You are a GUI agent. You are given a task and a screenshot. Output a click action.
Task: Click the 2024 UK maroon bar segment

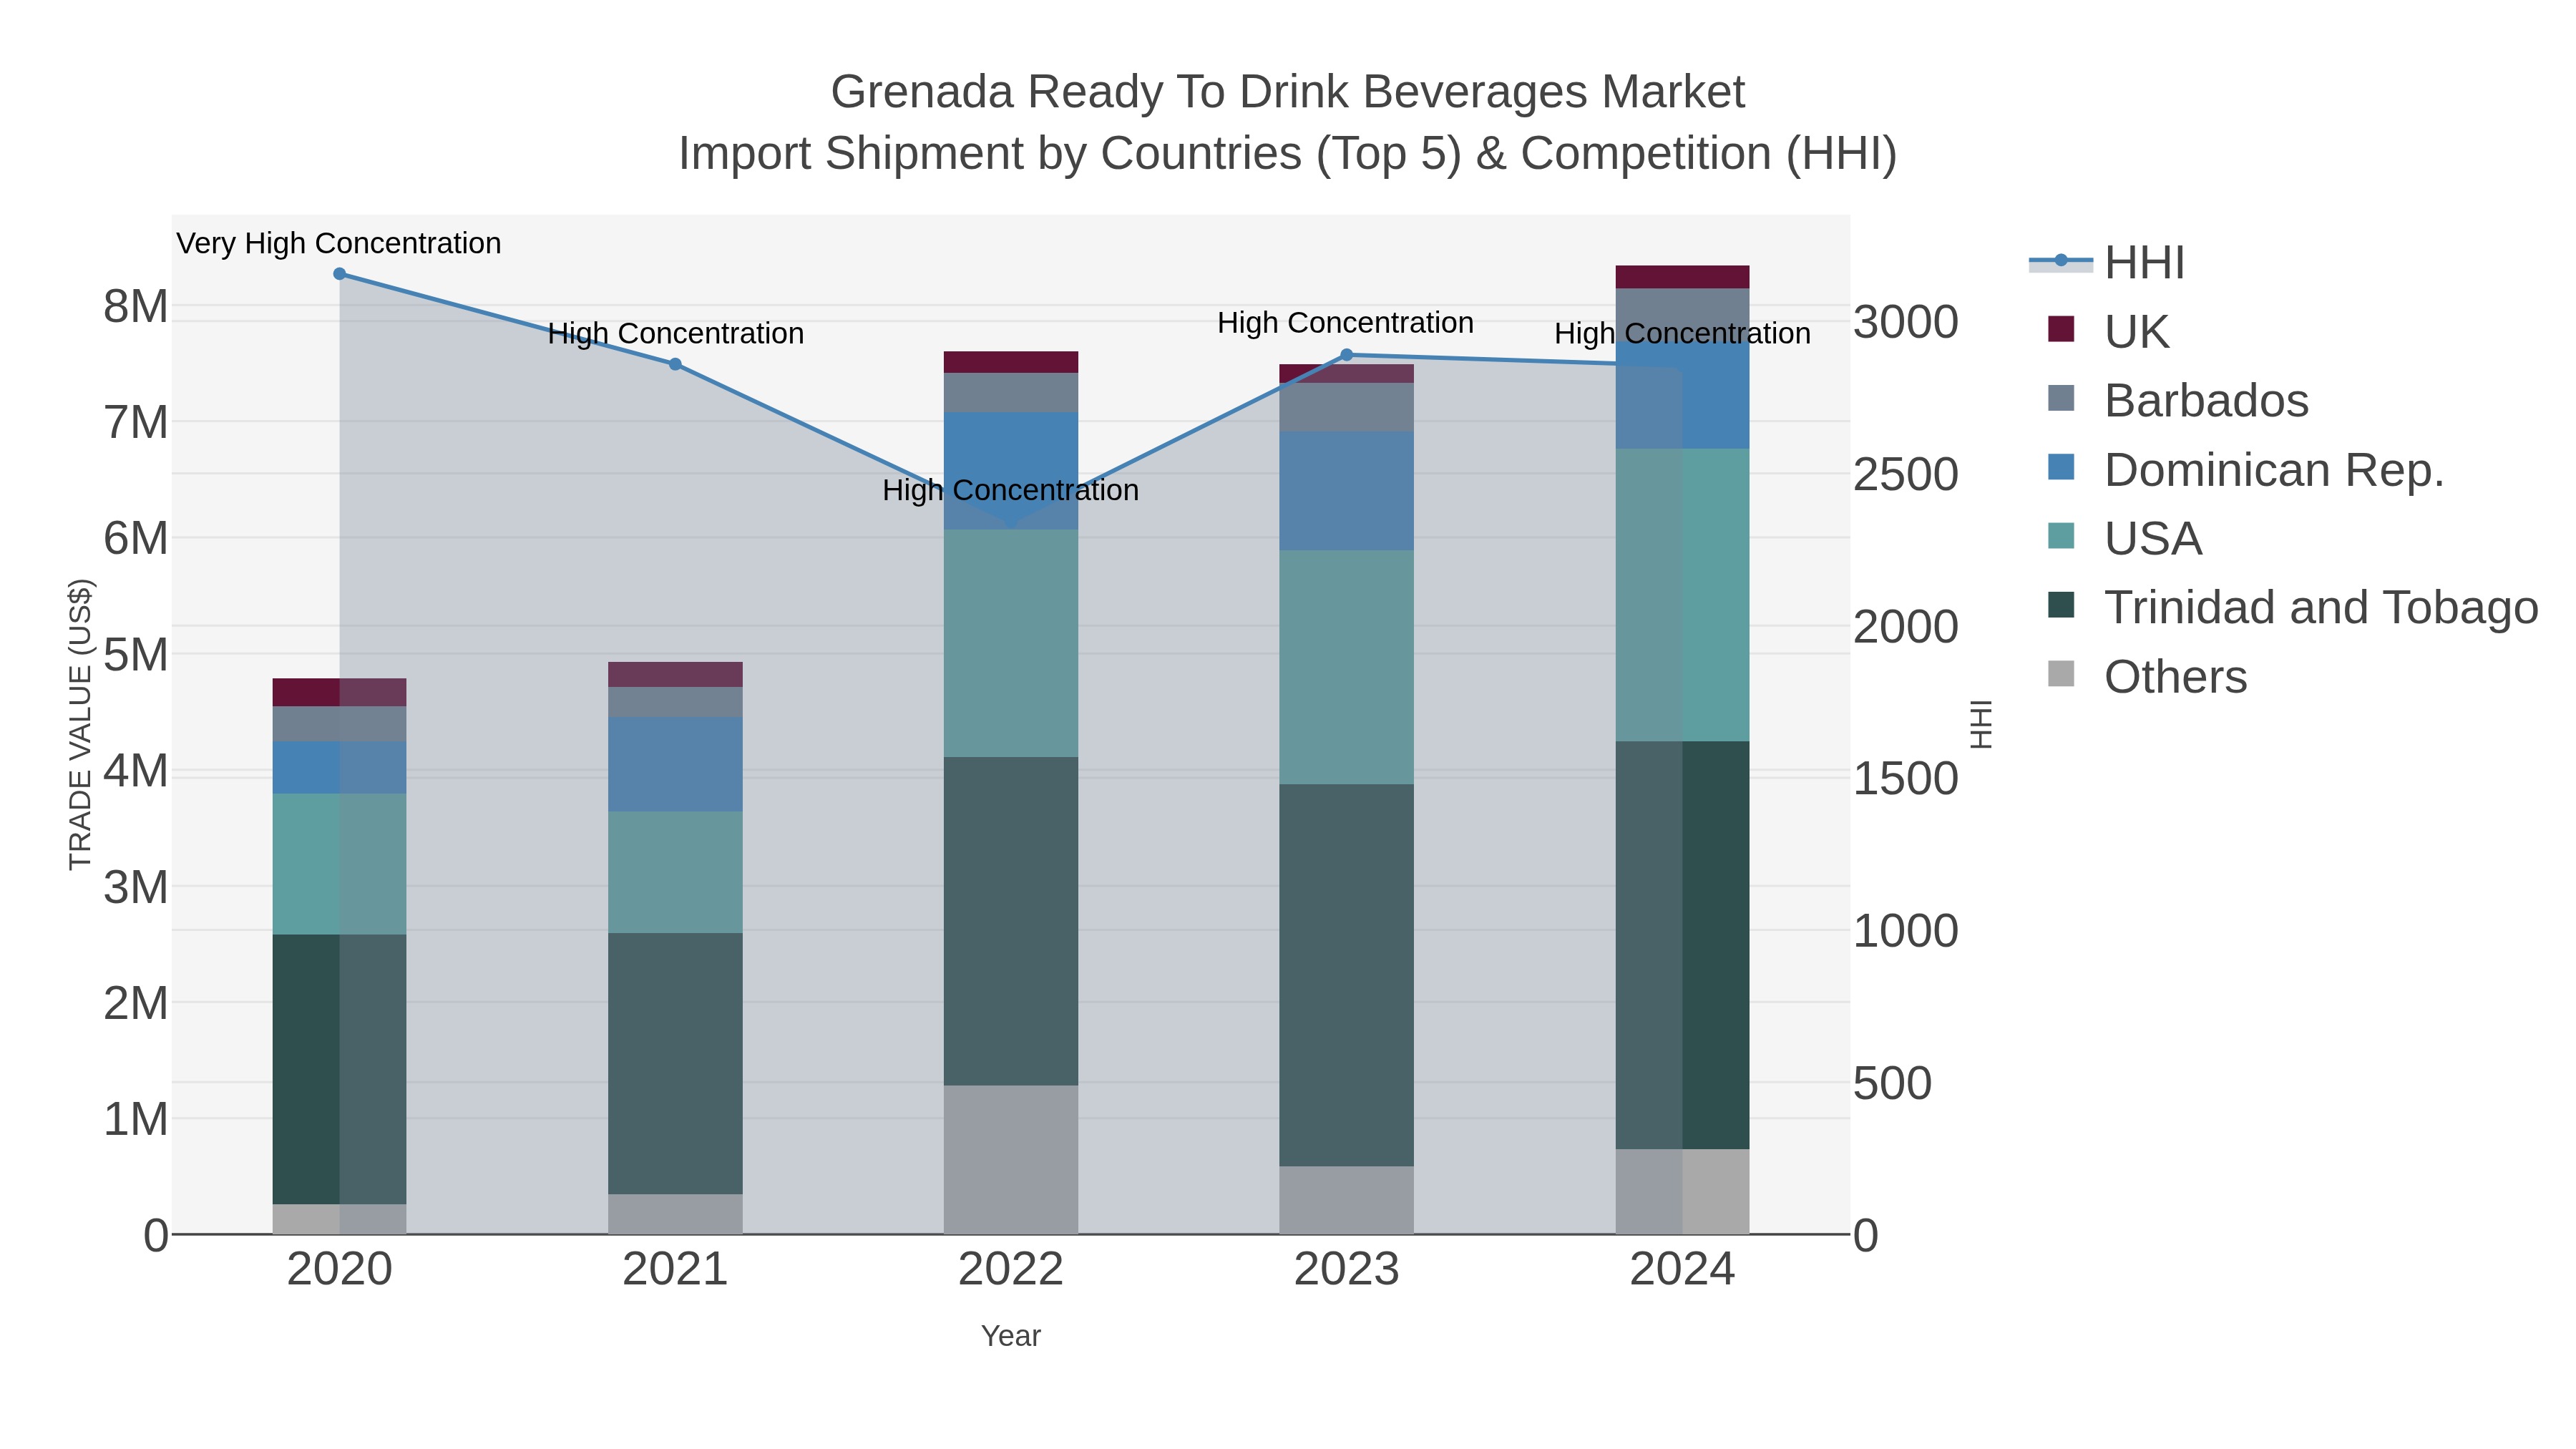1682,277
